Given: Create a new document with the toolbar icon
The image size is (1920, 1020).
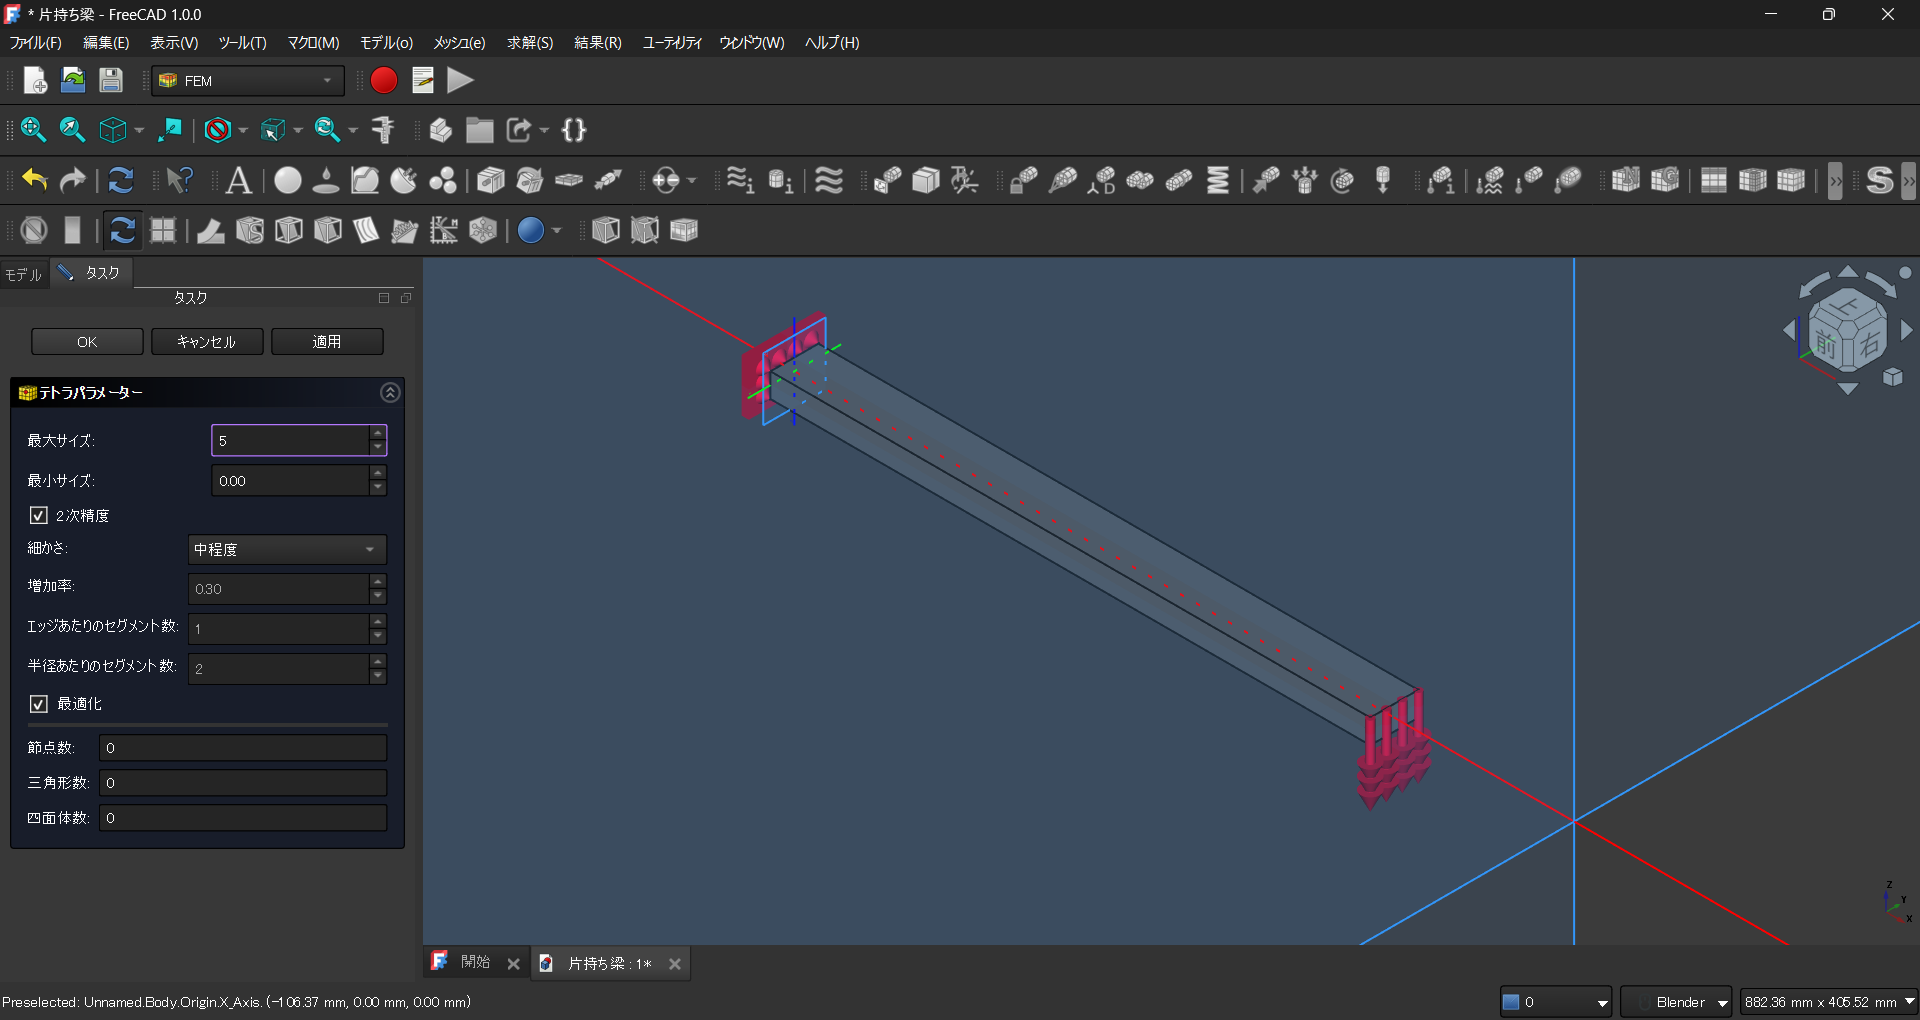Looking at the screenshot, I should point(35,80).
